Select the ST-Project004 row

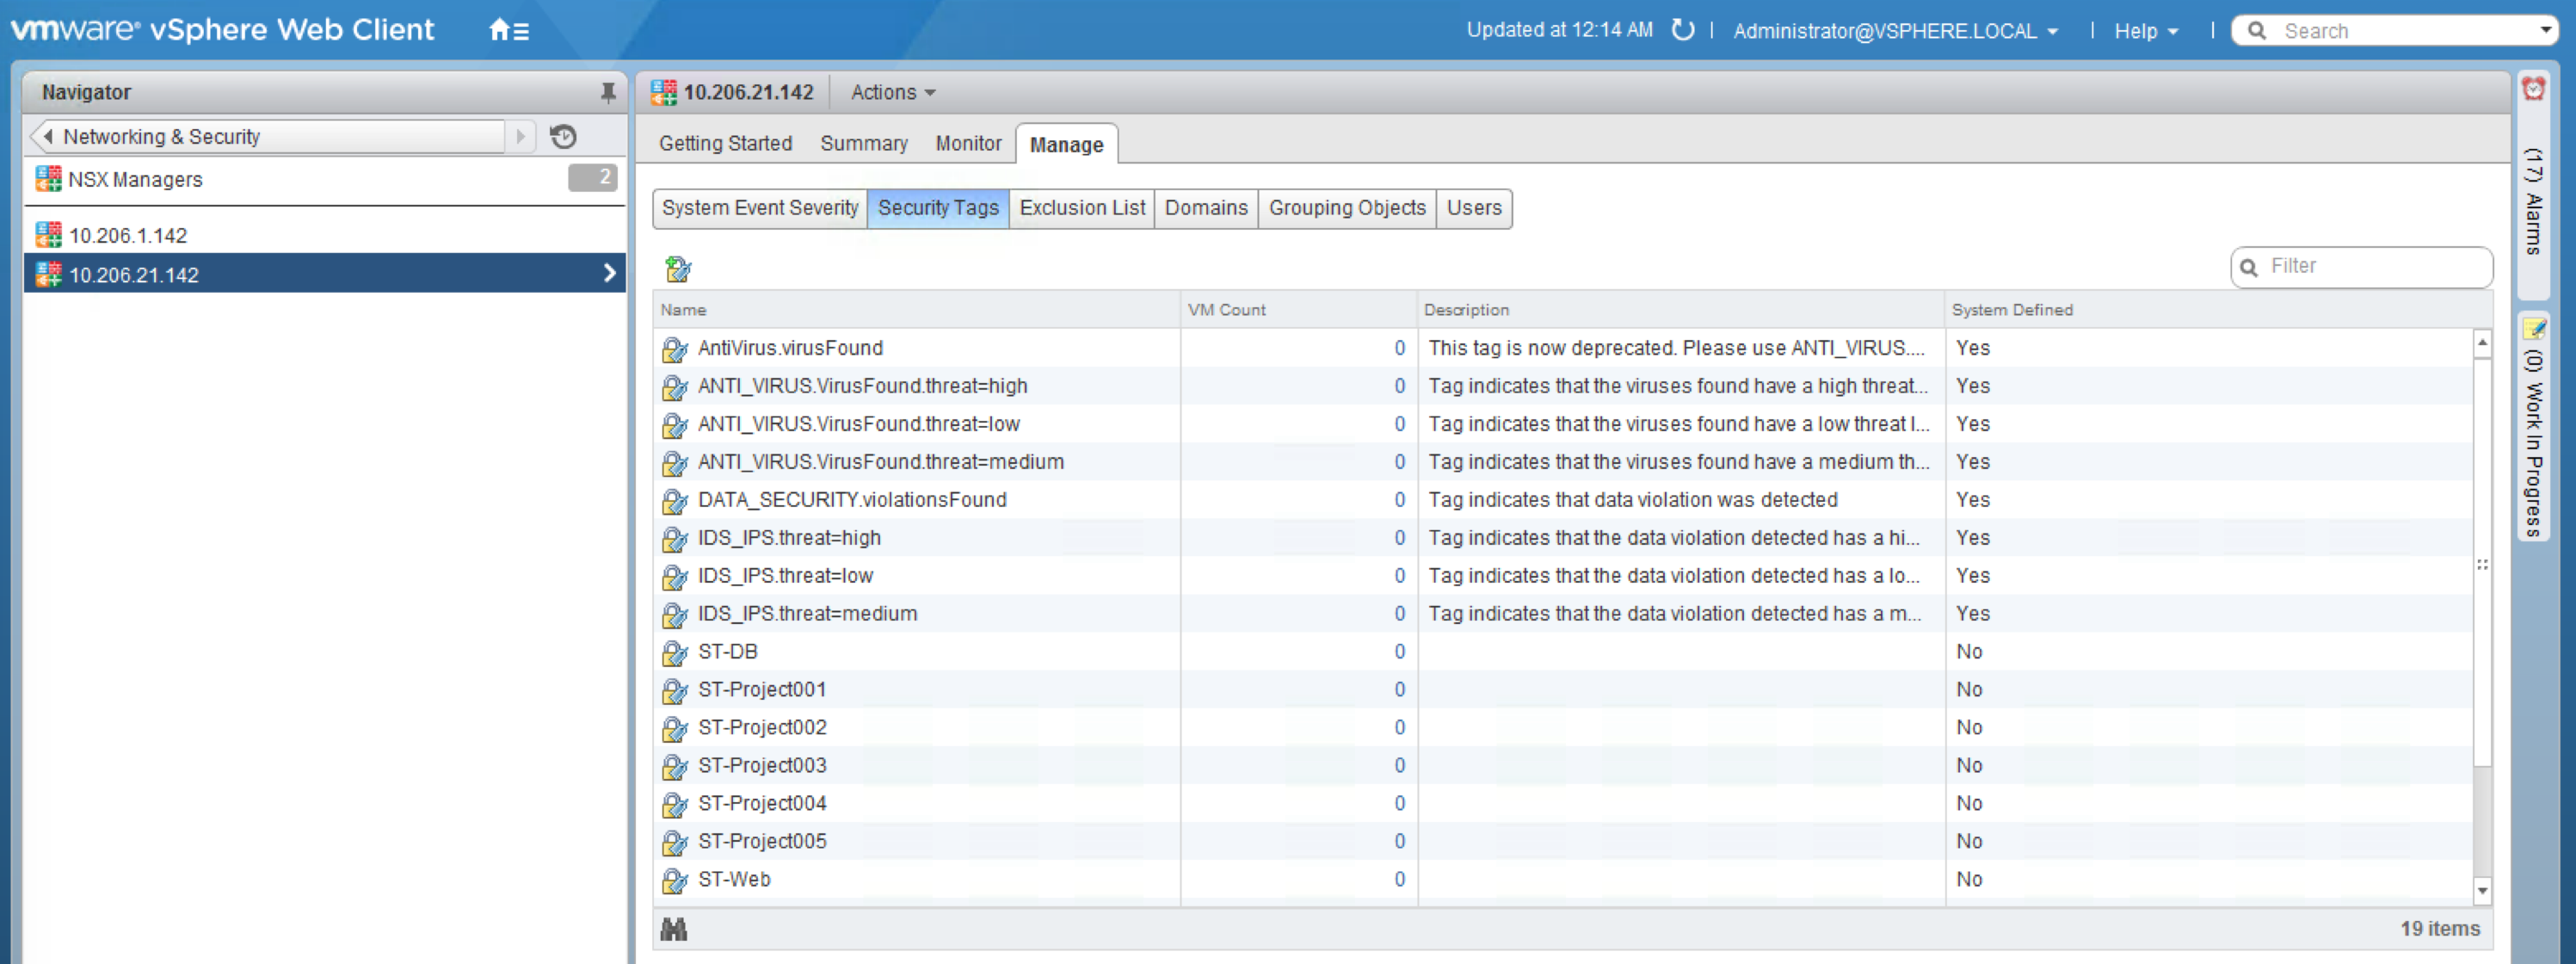pos(1563,805)
